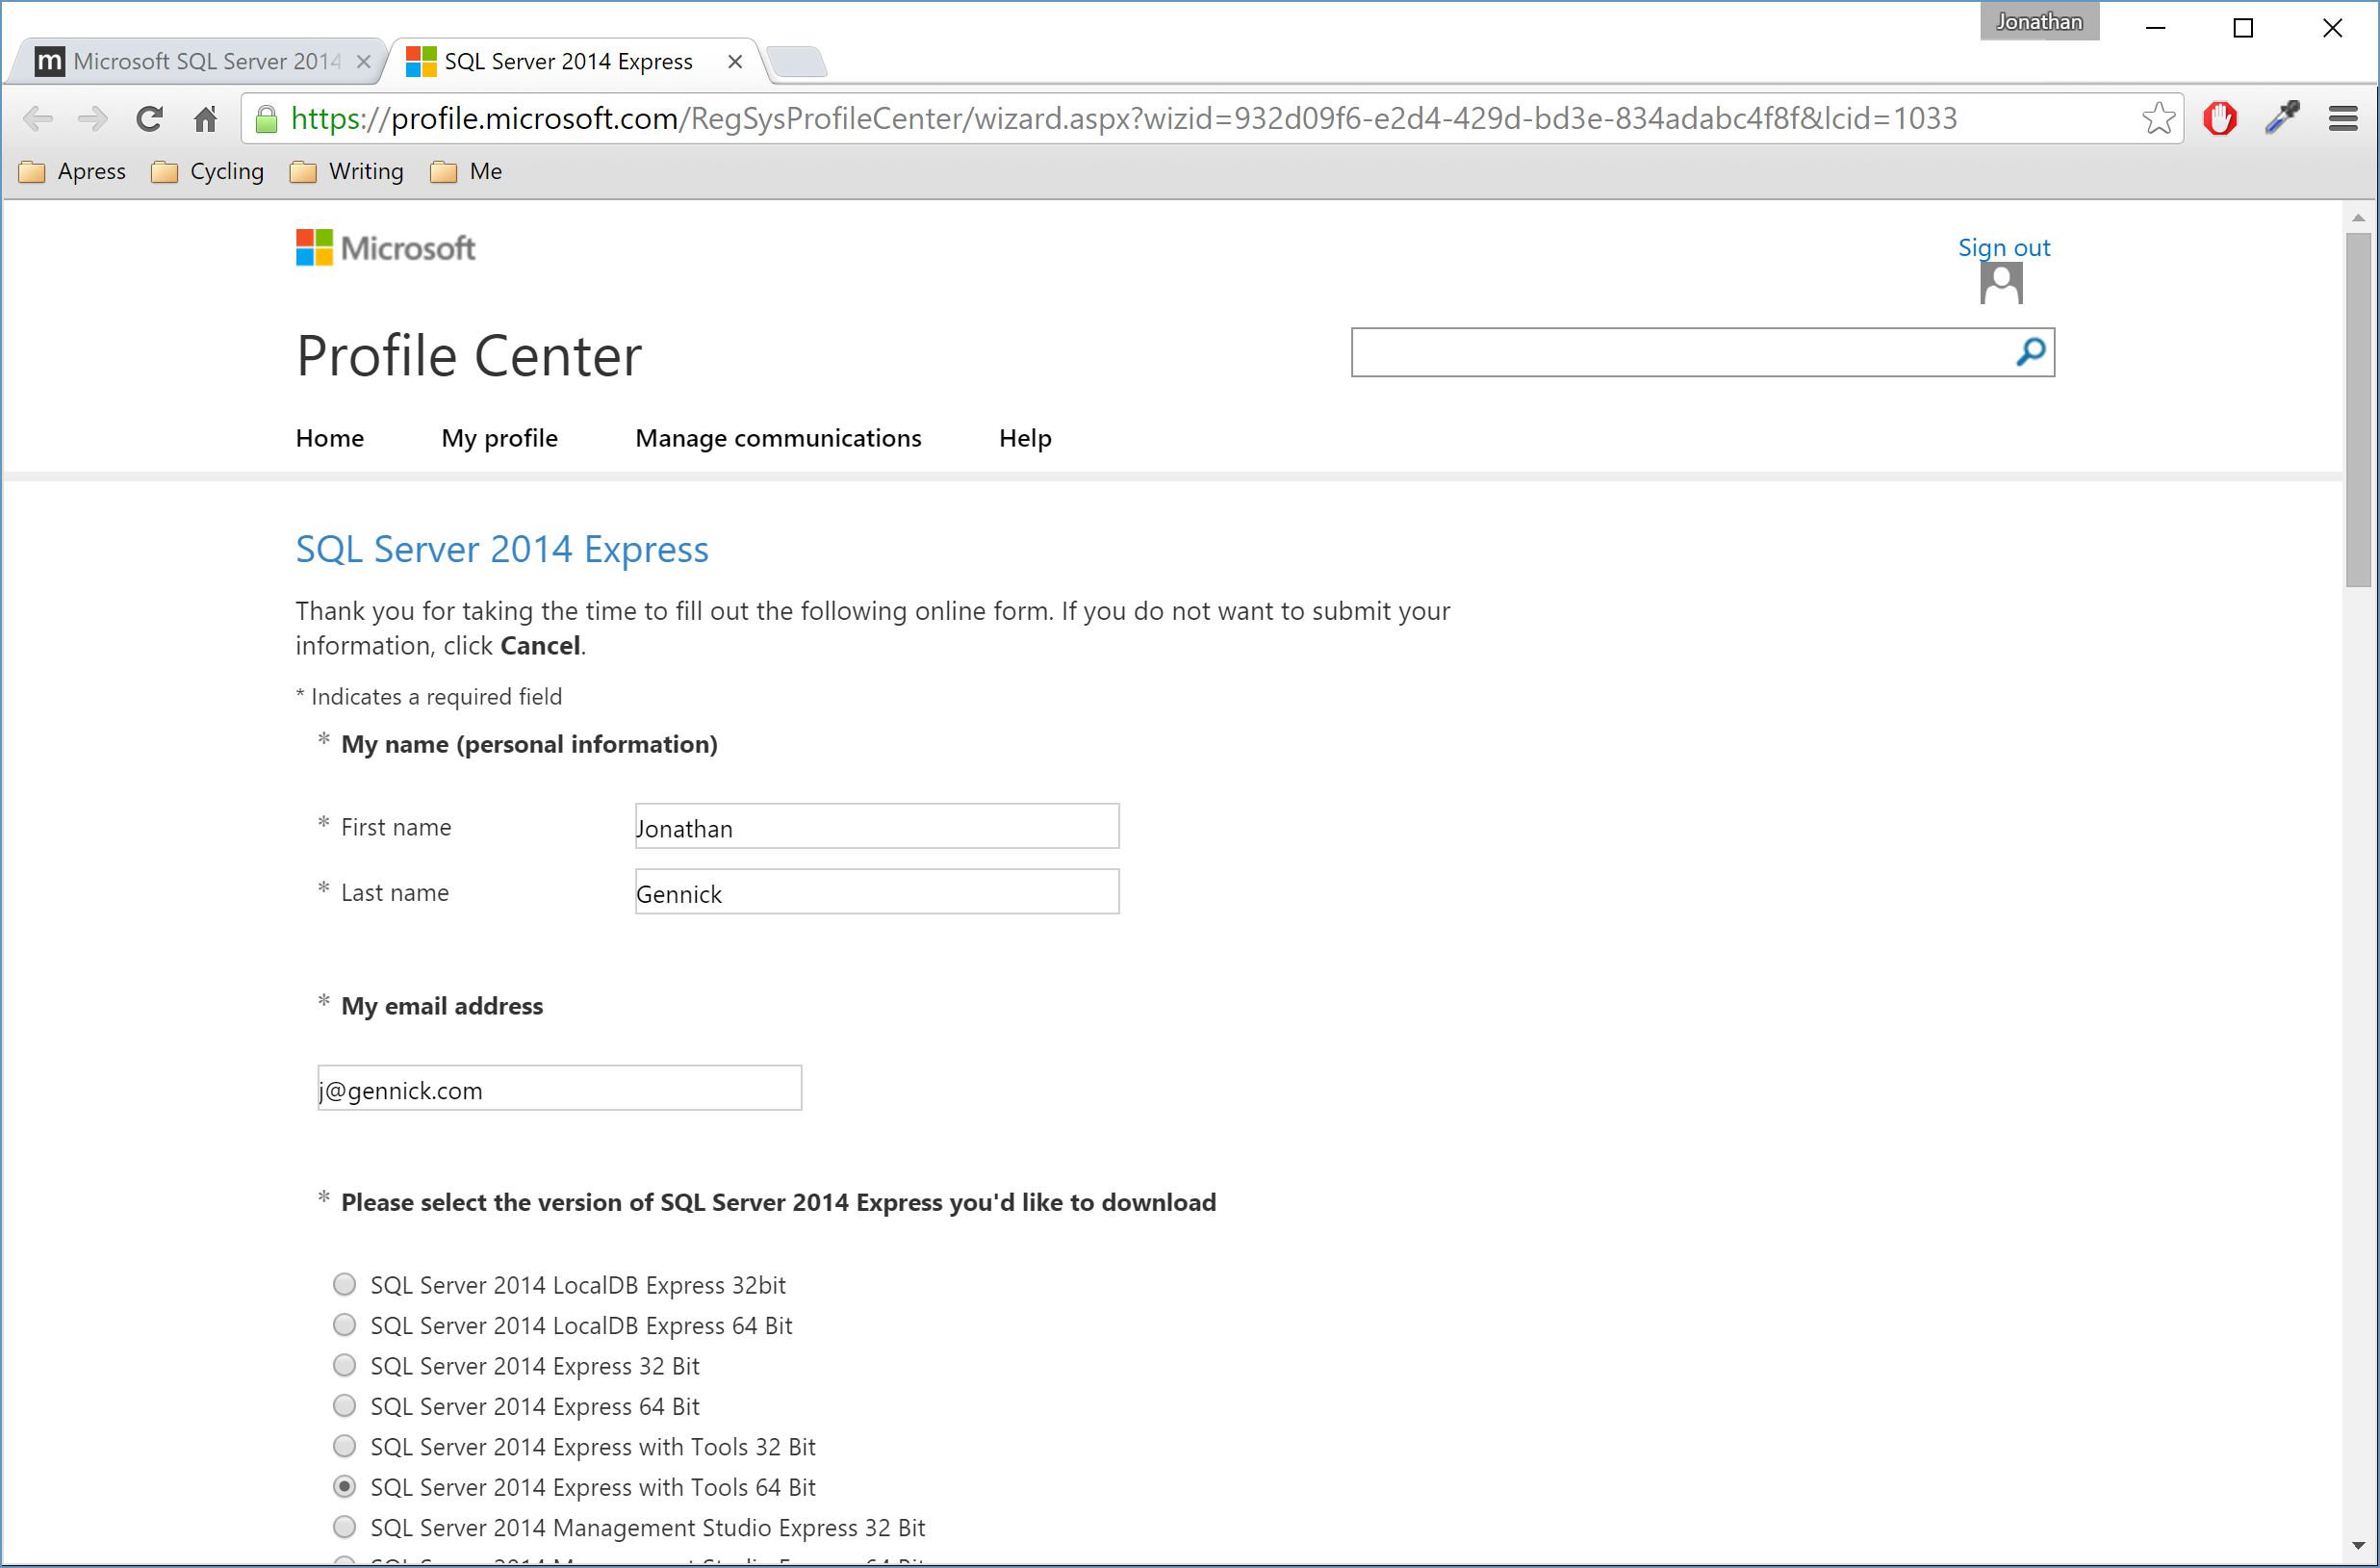Image resolution: width=2380 pixels, height=1568 pixels.
Task: Pick Express with Tools 32 Bit option
Action: (344, 1446)
